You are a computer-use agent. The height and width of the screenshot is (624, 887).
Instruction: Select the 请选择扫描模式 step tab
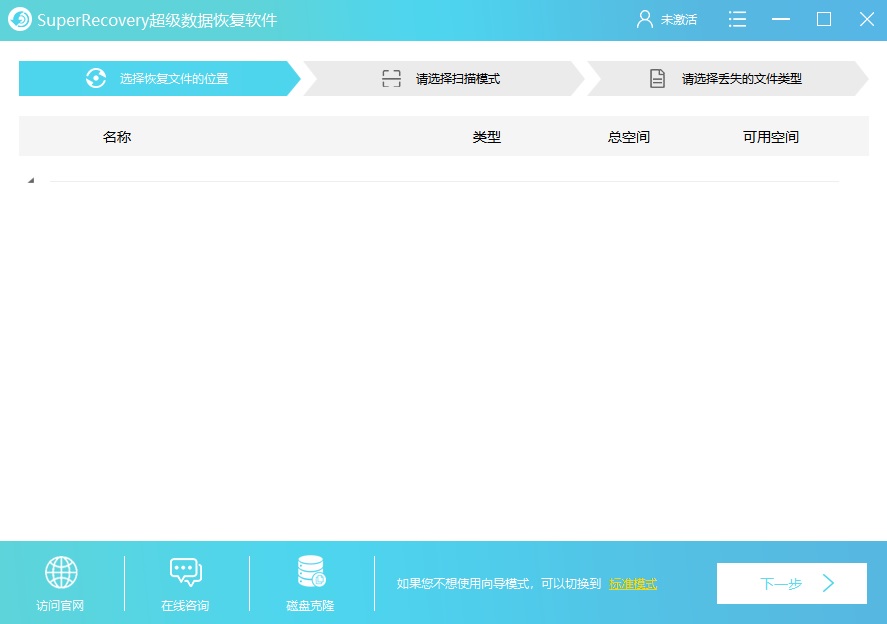click(x=444, y=79)
